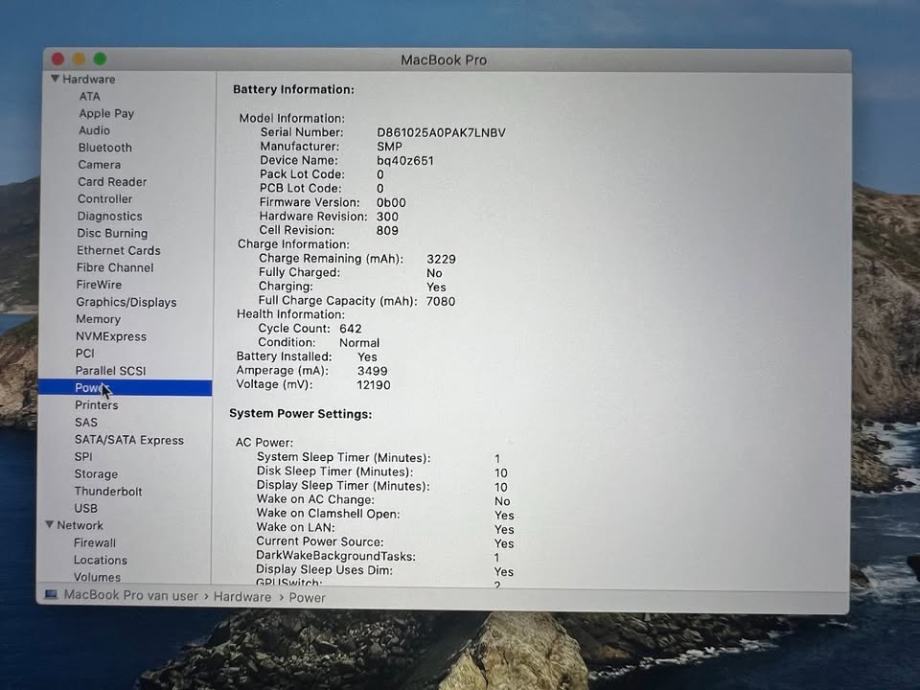The width and height of the screenshot is (920, 690).
Task: Select Parallel SCSI entry
Action: coord(110,371)
